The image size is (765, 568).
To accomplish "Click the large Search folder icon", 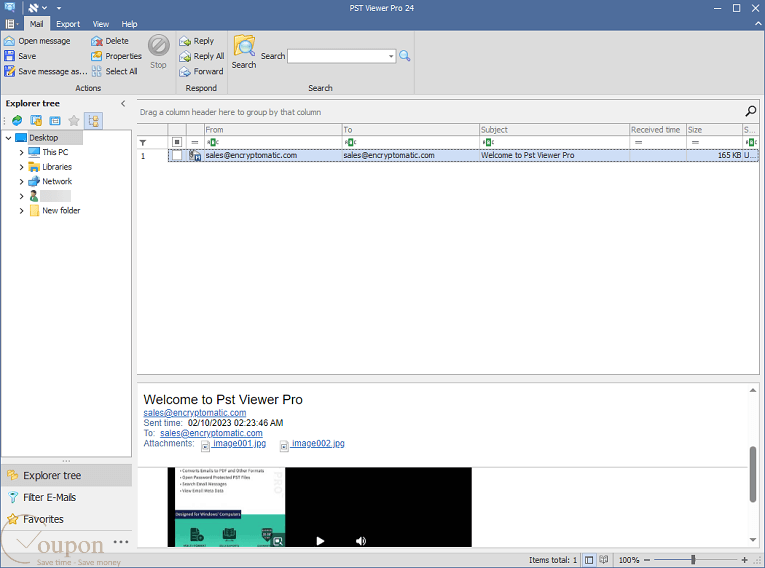I will (244, 45).
